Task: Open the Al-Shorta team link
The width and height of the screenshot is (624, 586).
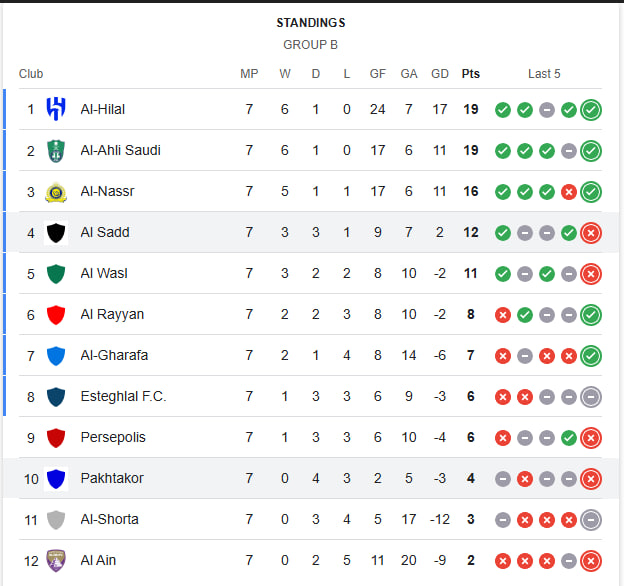Action: point(110,519)
